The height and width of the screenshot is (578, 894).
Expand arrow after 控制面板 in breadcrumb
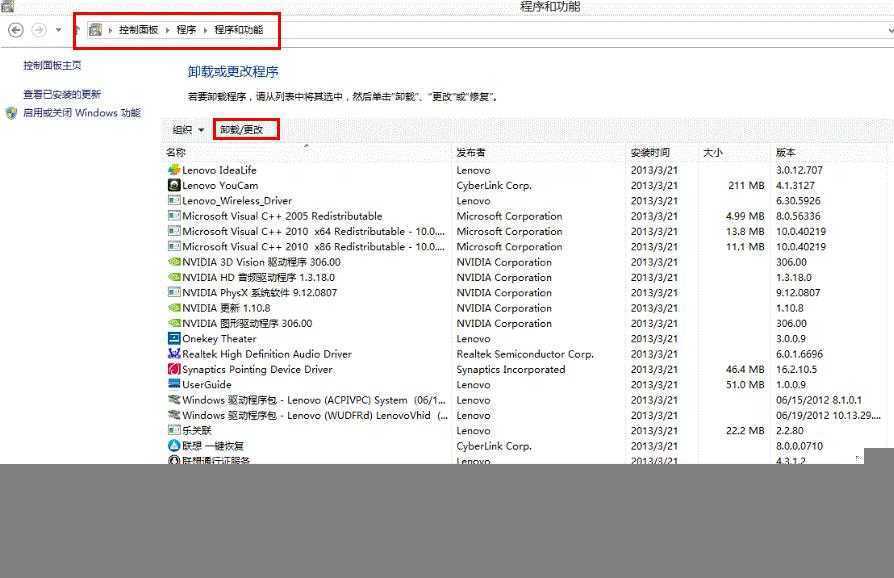point(168,30)
